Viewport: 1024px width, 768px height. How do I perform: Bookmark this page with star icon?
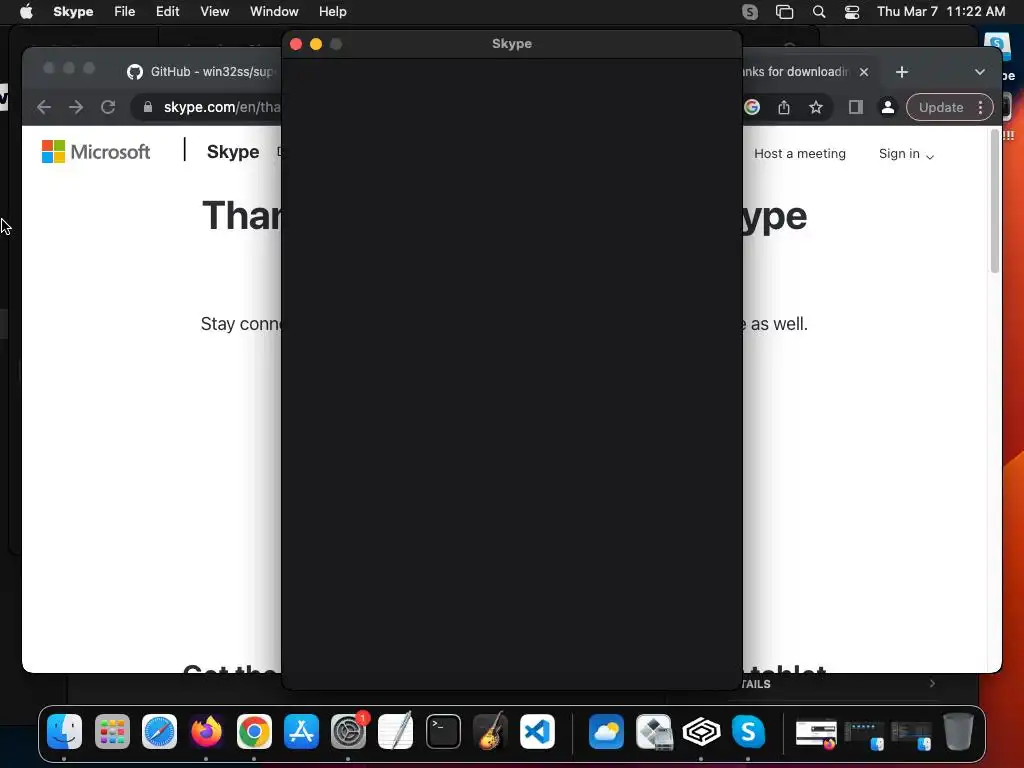click(816, 107)
